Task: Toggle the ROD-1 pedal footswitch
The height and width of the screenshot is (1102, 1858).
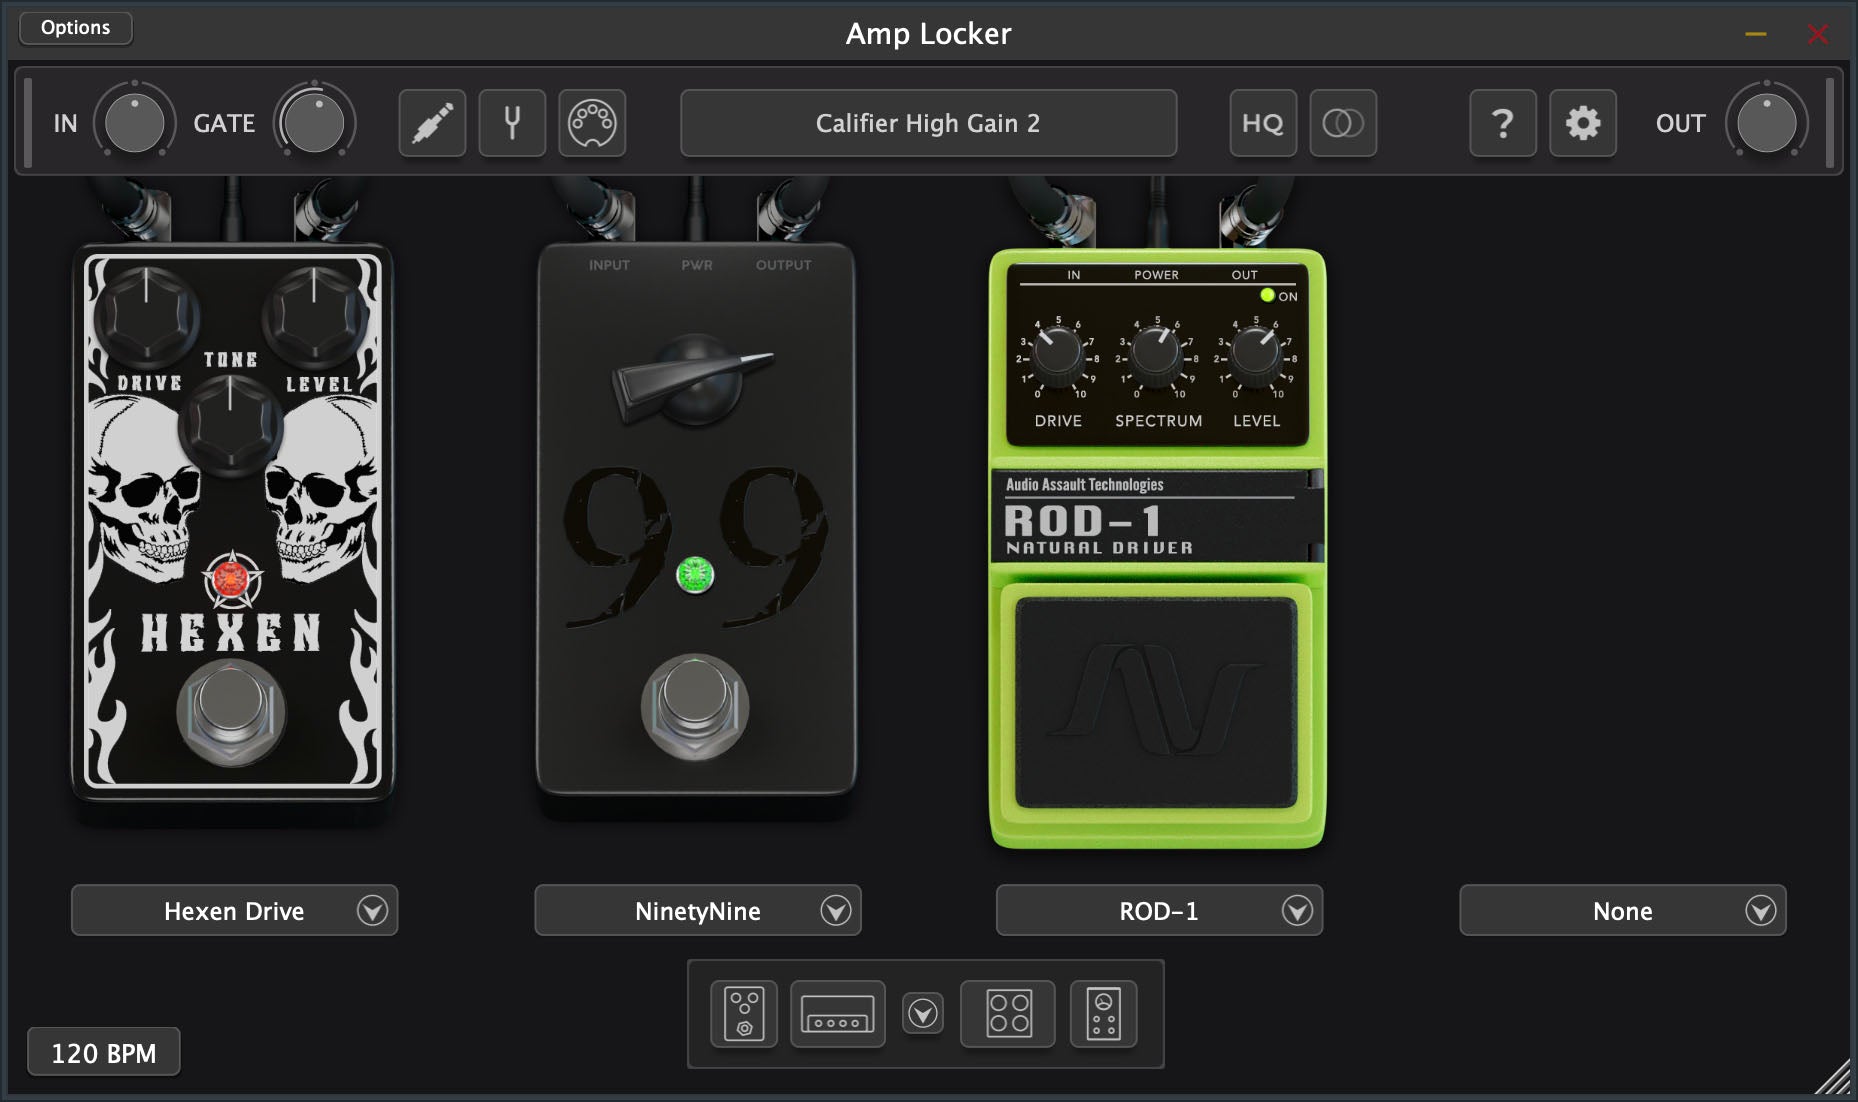Action: (1155, 700)
